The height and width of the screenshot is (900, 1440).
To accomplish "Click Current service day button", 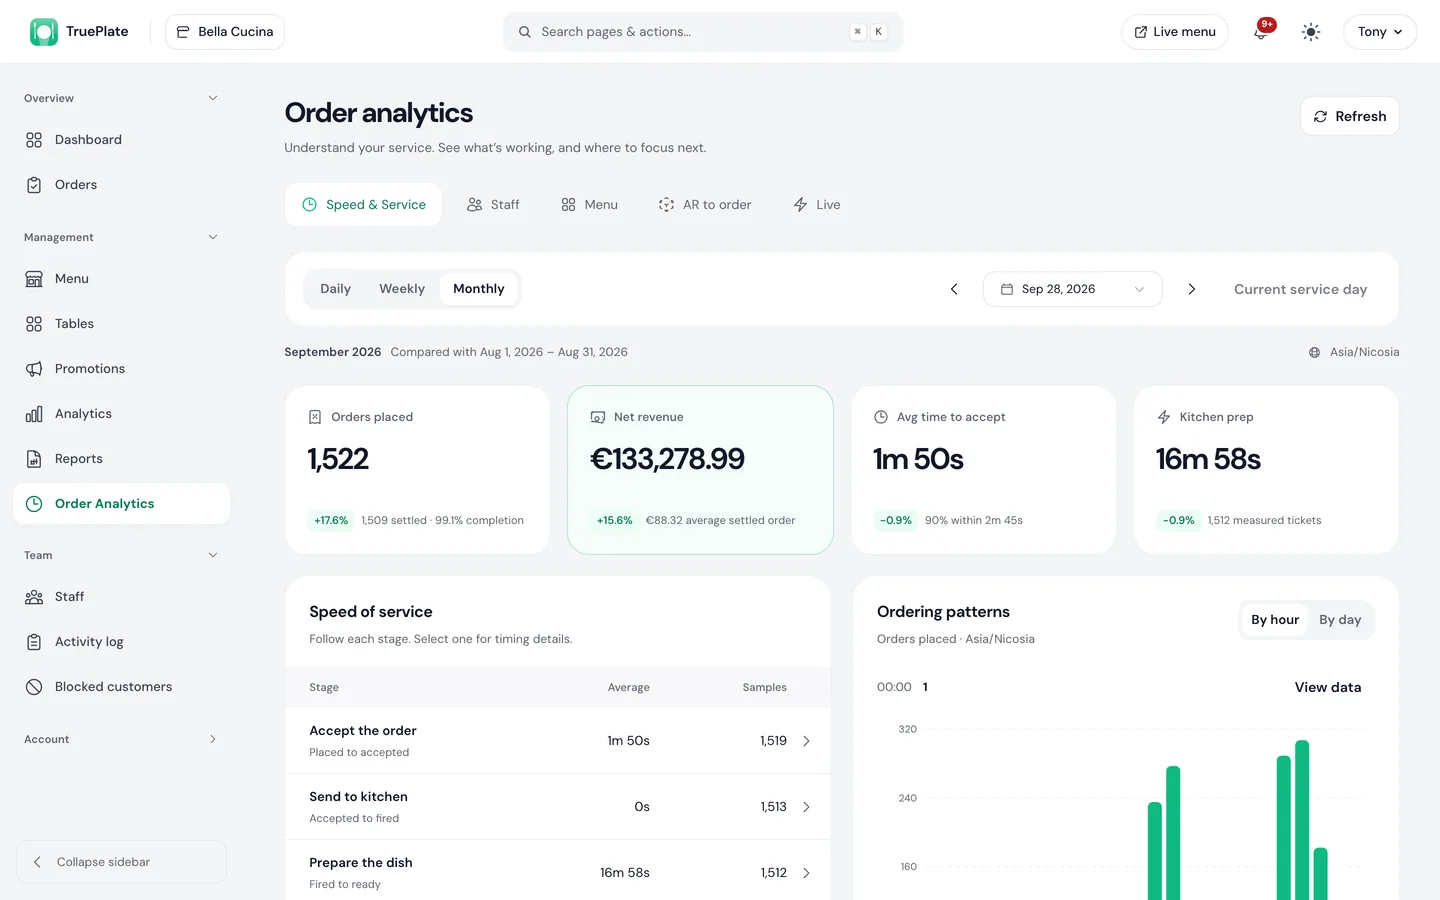I will [1300, 289].
